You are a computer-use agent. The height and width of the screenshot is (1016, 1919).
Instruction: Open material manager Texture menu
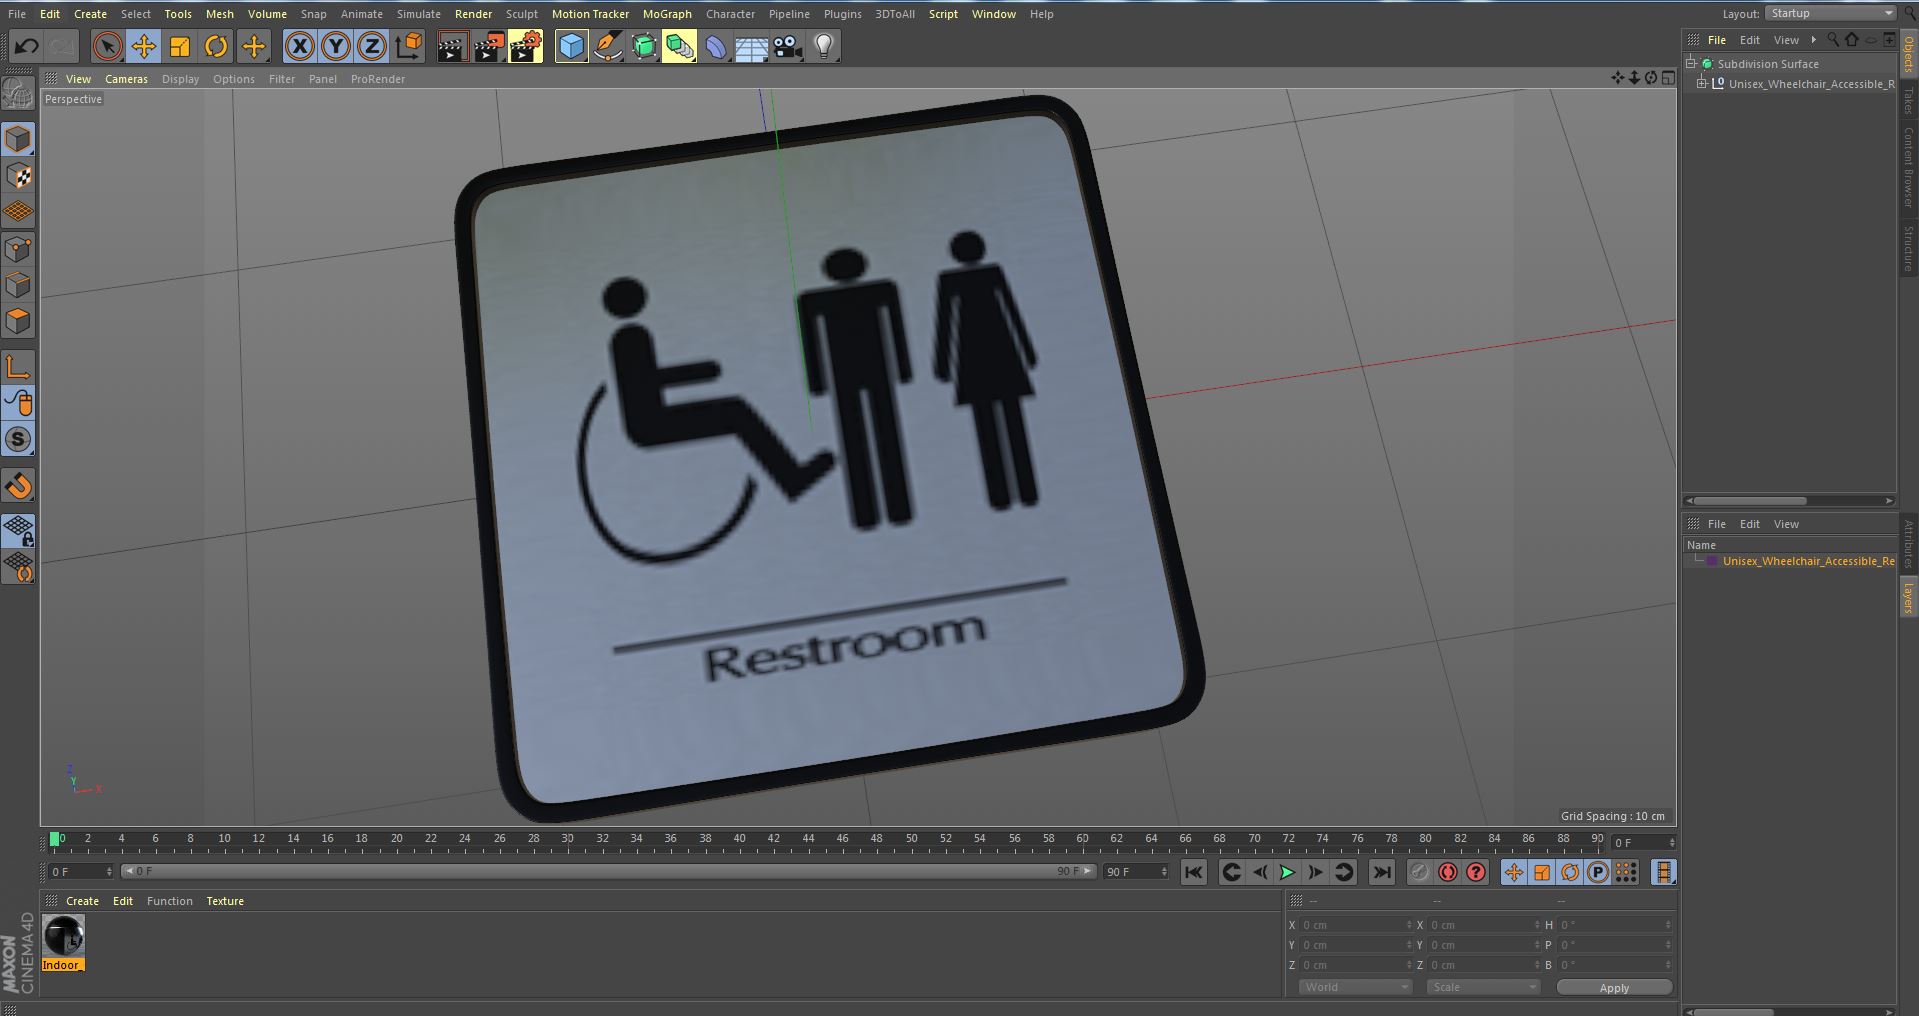point(225,901)
